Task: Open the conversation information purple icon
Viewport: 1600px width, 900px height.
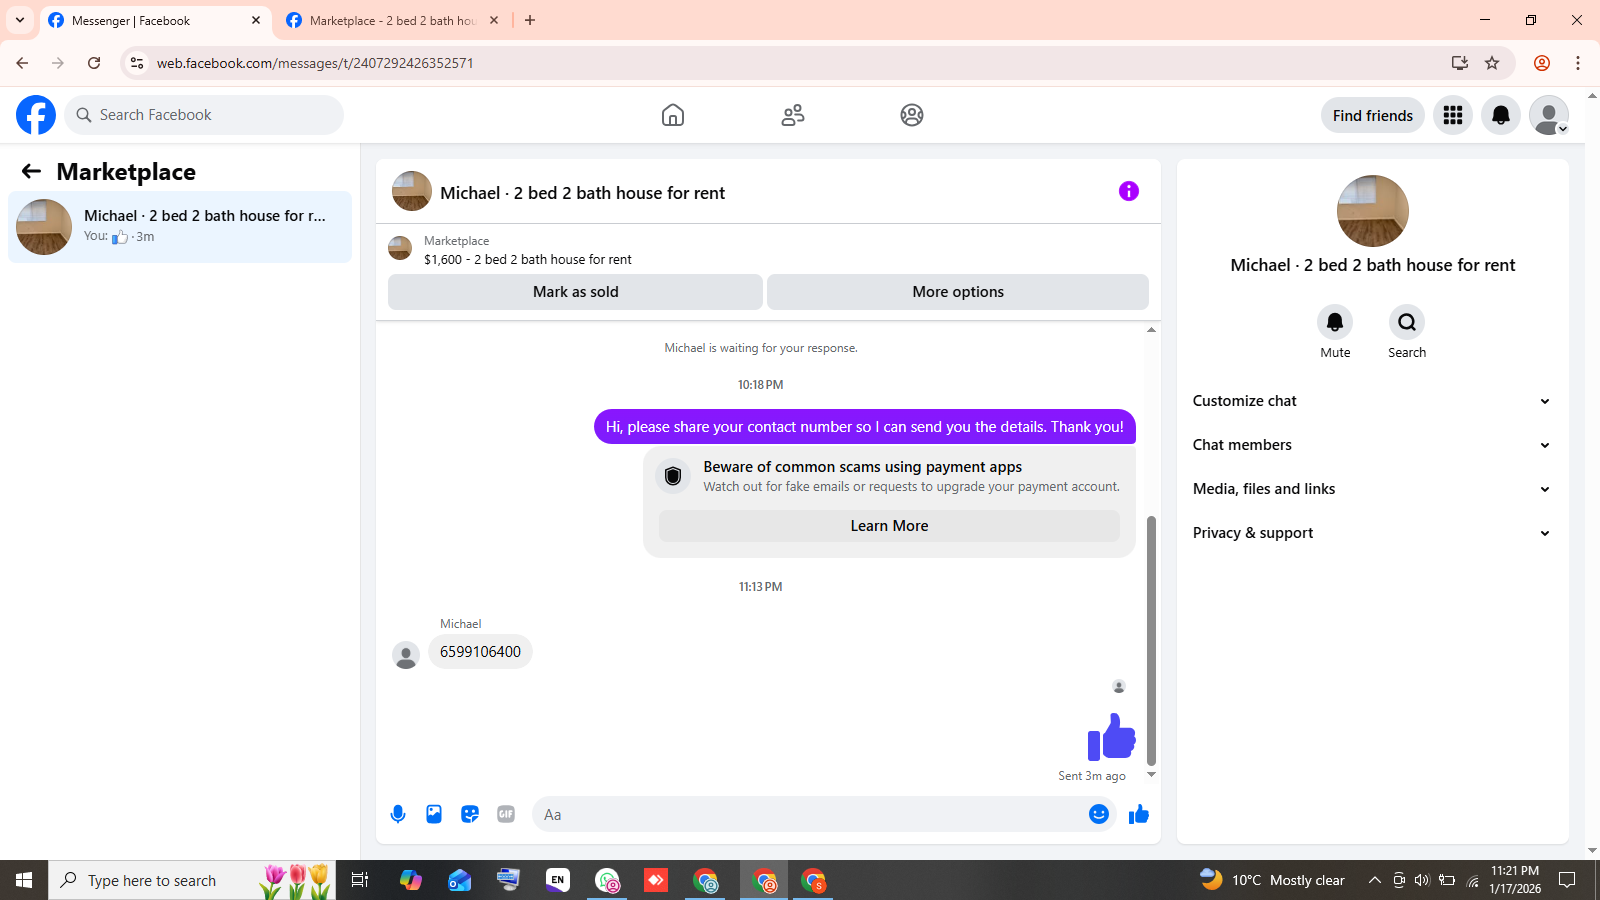Action: 1129,191
